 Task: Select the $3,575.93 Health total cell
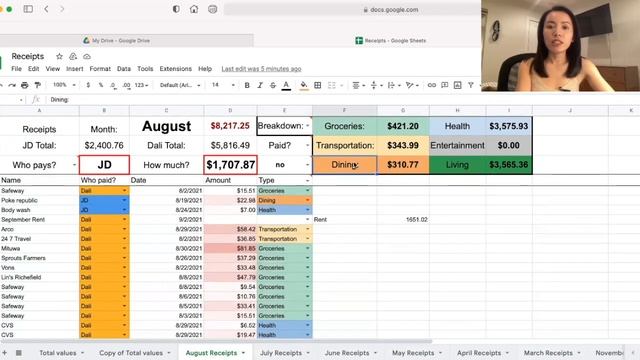pyautogui.click(x=509, y=126)
